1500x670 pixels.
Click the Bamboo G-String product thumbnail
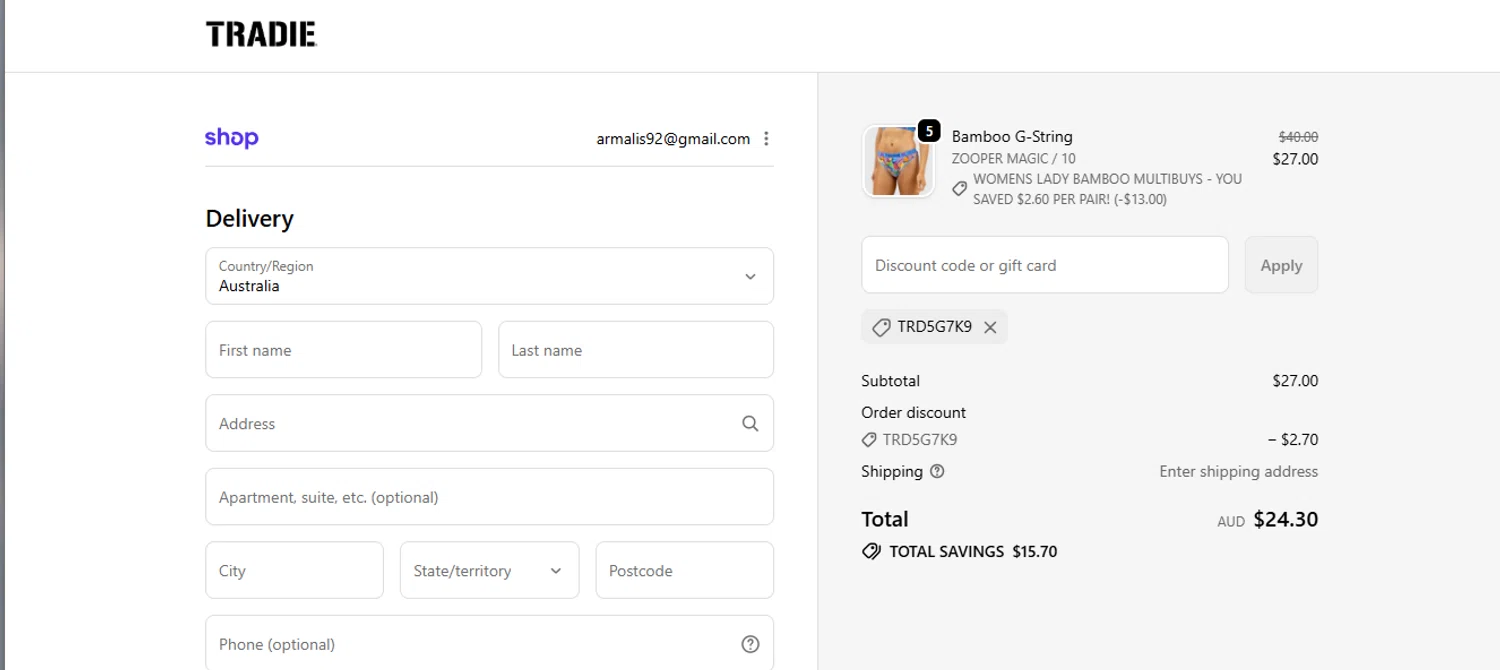click(898, 161)
